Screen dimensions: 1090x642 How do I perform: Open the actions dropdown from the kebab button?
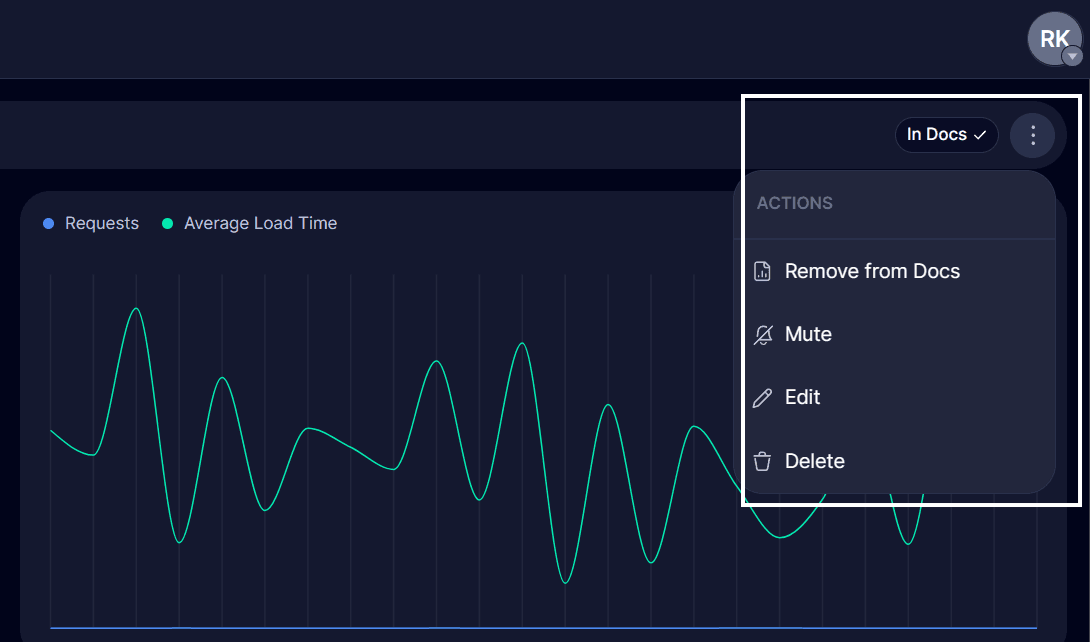pyautogui.click(x=1032, y=135)
